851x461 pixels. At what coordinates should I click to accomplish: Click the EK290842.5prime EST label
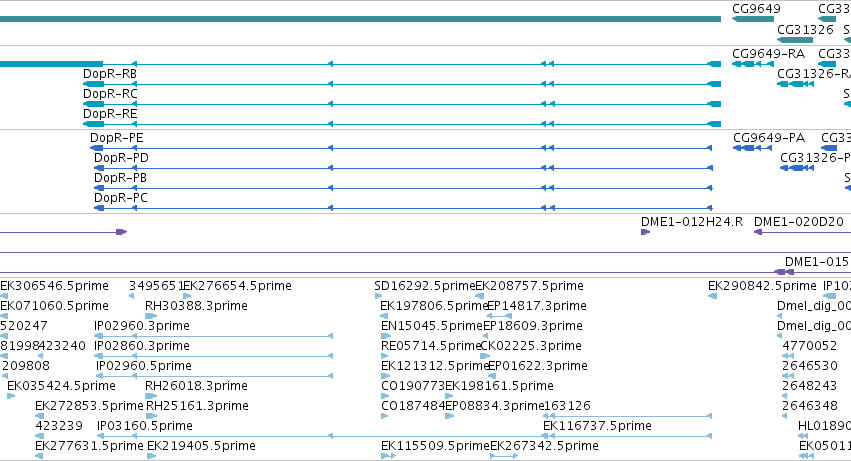point(762,286)
